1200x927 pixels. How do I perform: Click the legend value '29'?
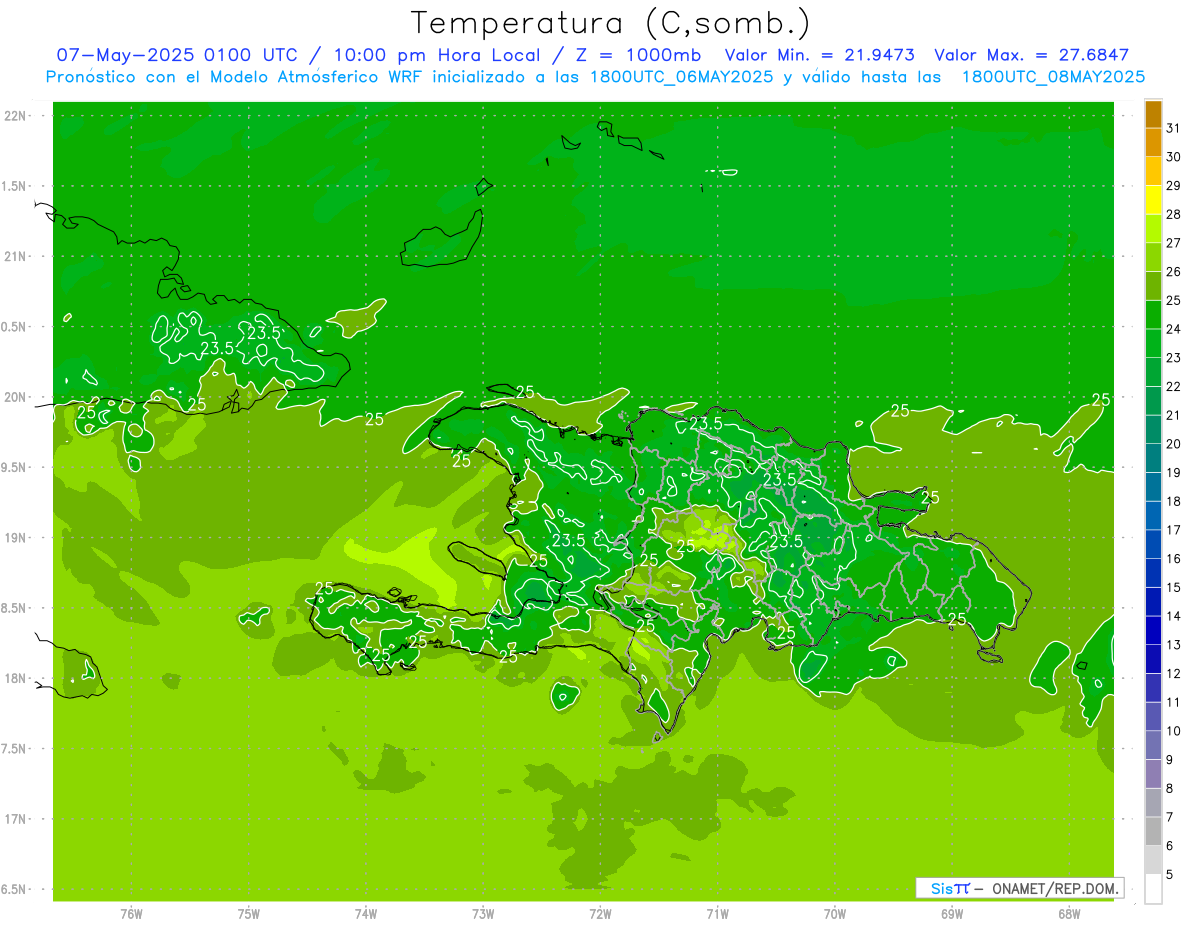click(1174, 185)
